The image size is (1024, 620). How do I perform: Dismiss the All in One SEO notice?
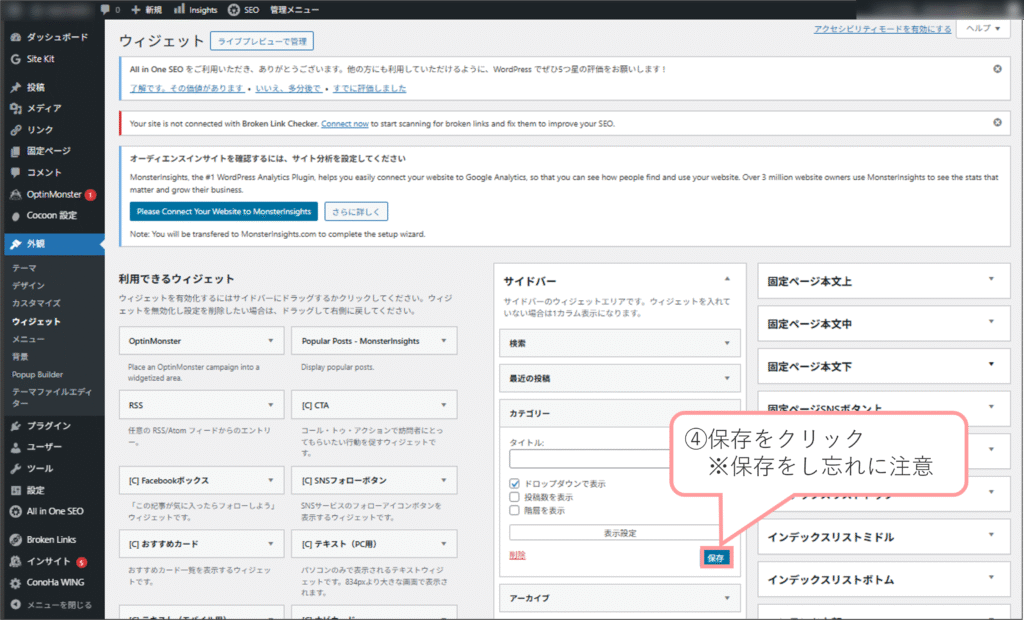pyautogui.click(x=997, y=69)
